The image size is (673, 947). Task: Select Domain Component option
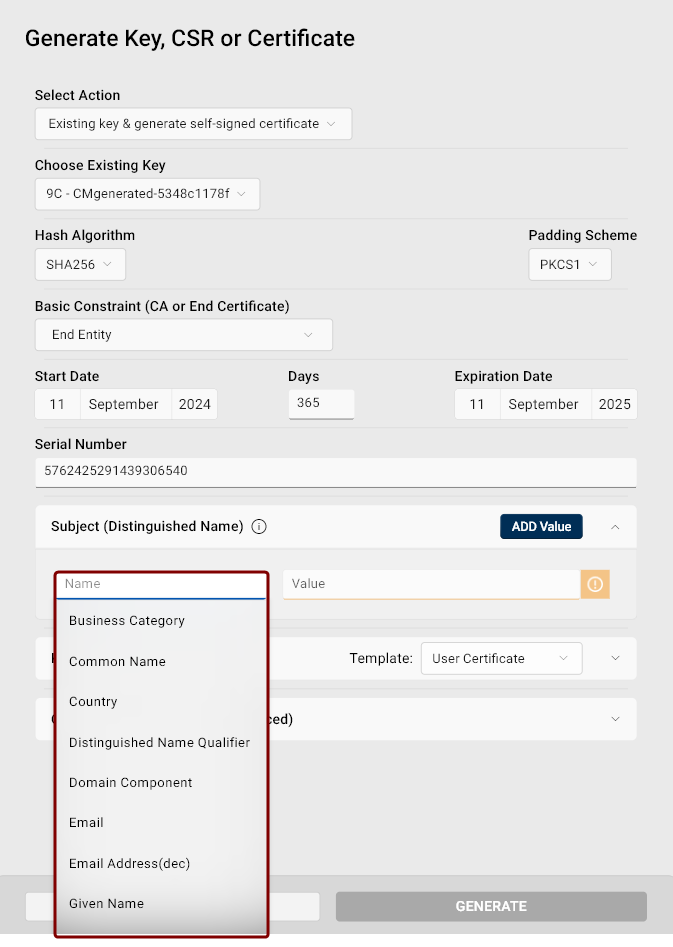click(161, 783)
